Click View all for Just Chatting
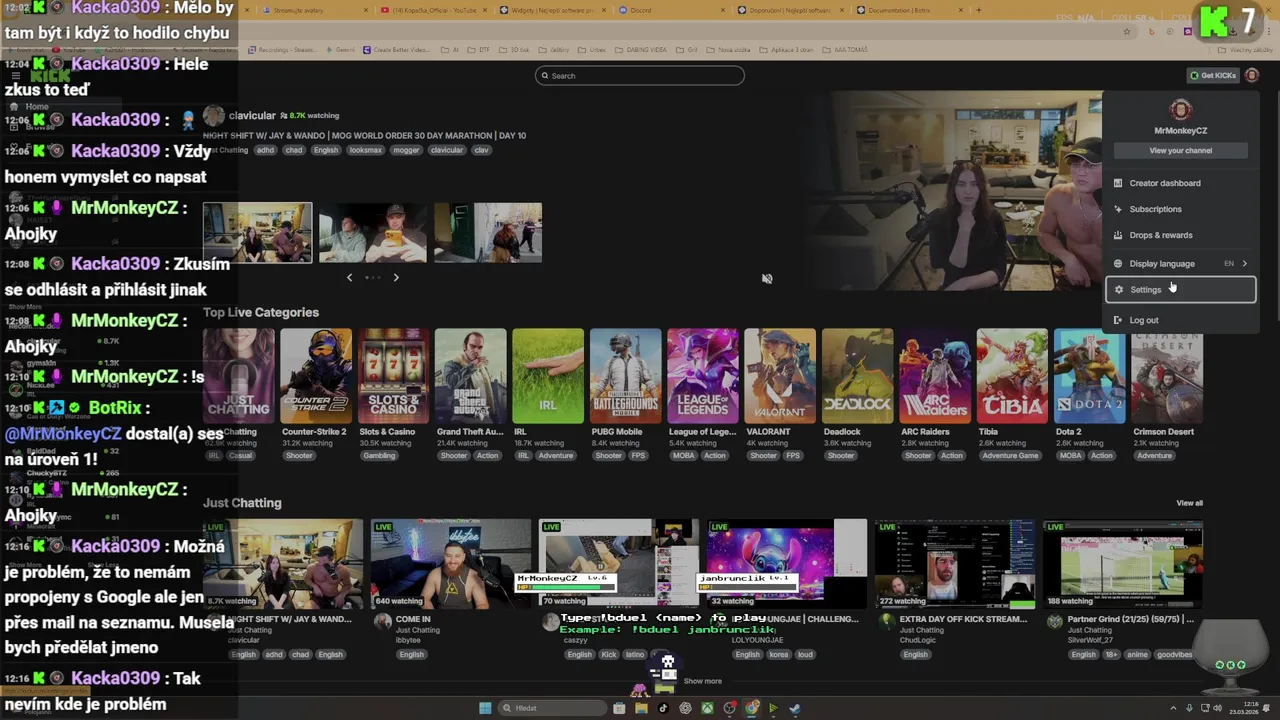The image size is (1280, 720). [x=1189, y=503]
